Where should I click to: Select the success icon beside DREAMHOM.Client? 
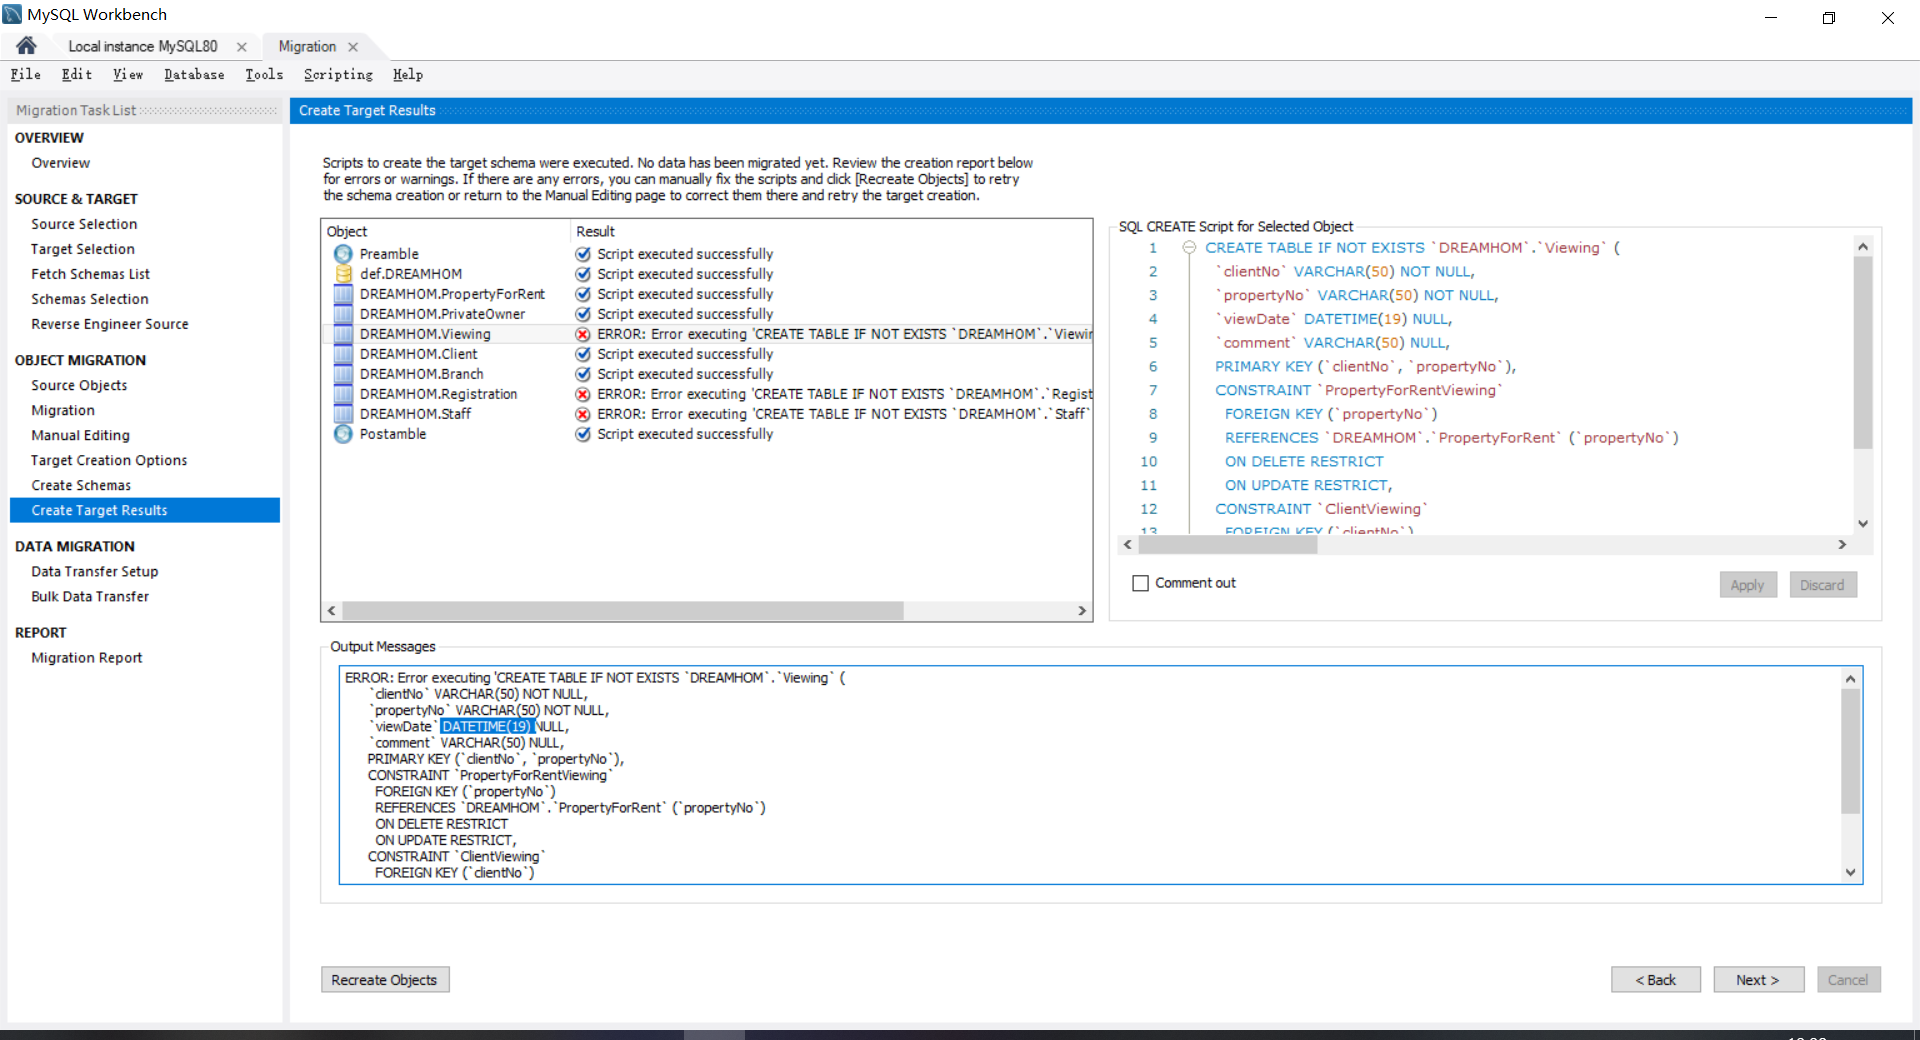click(583, 353)
